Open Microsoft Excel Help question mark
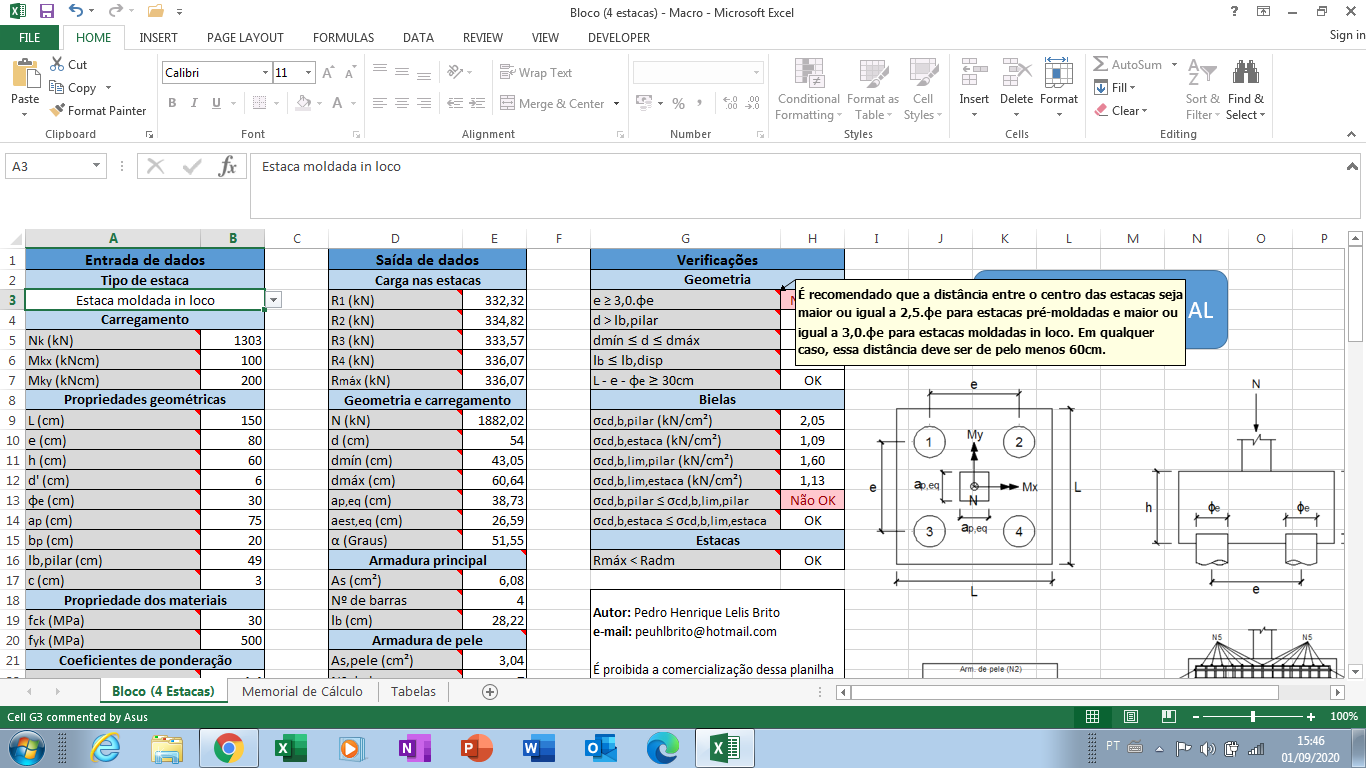 [x=1233, y=11]
